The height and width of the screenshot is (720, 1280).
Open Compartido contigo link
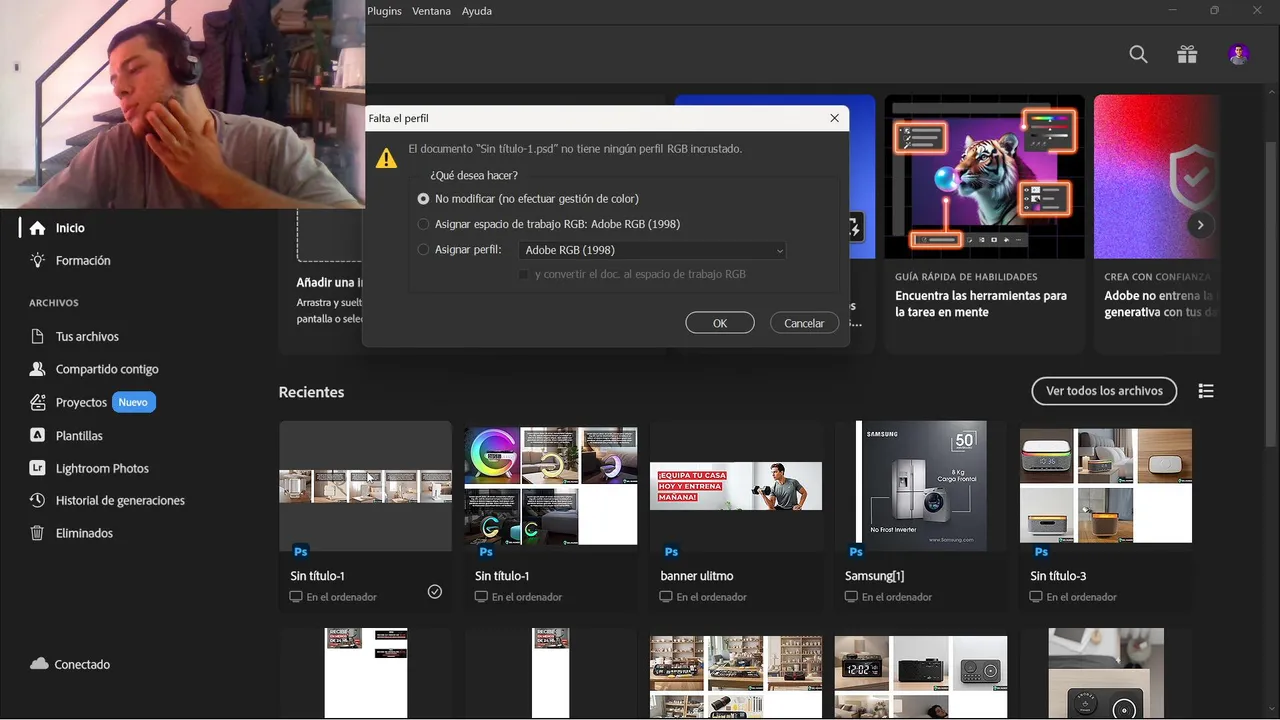[107, 369]
